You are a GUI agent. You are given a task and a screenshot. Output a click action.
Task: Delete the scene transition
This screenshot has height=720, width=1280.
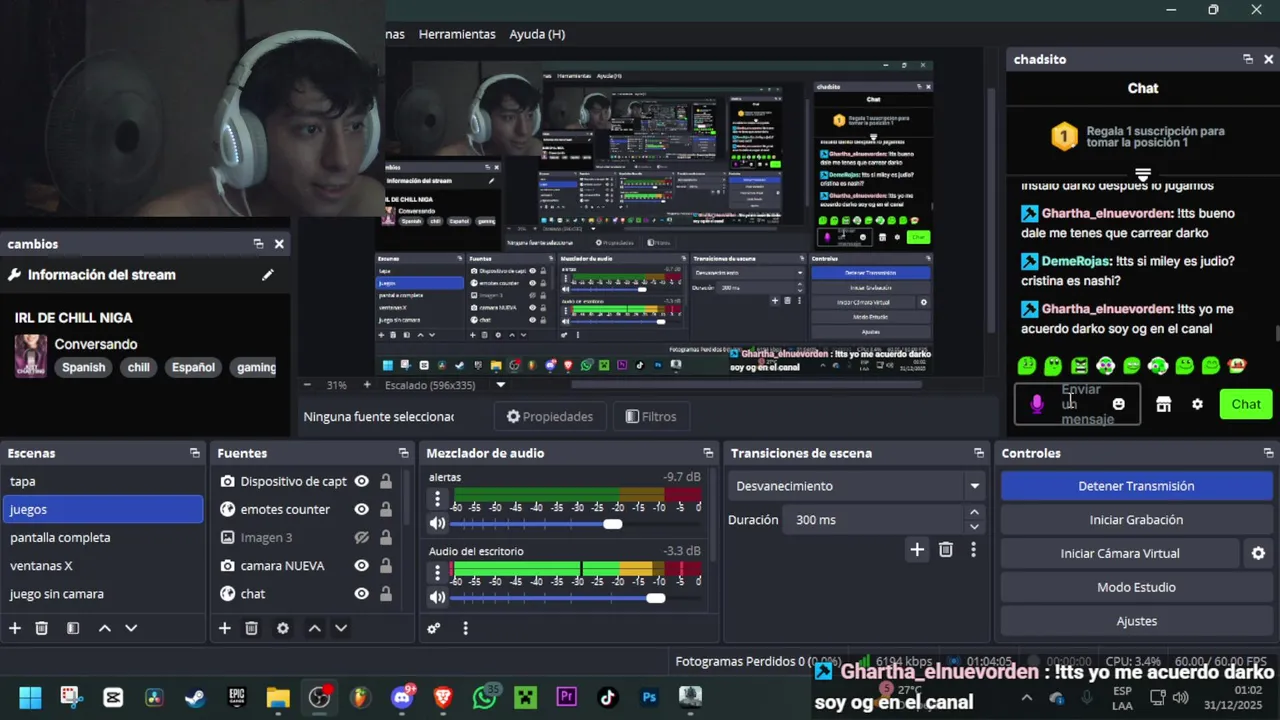click(x=946, y=549)
